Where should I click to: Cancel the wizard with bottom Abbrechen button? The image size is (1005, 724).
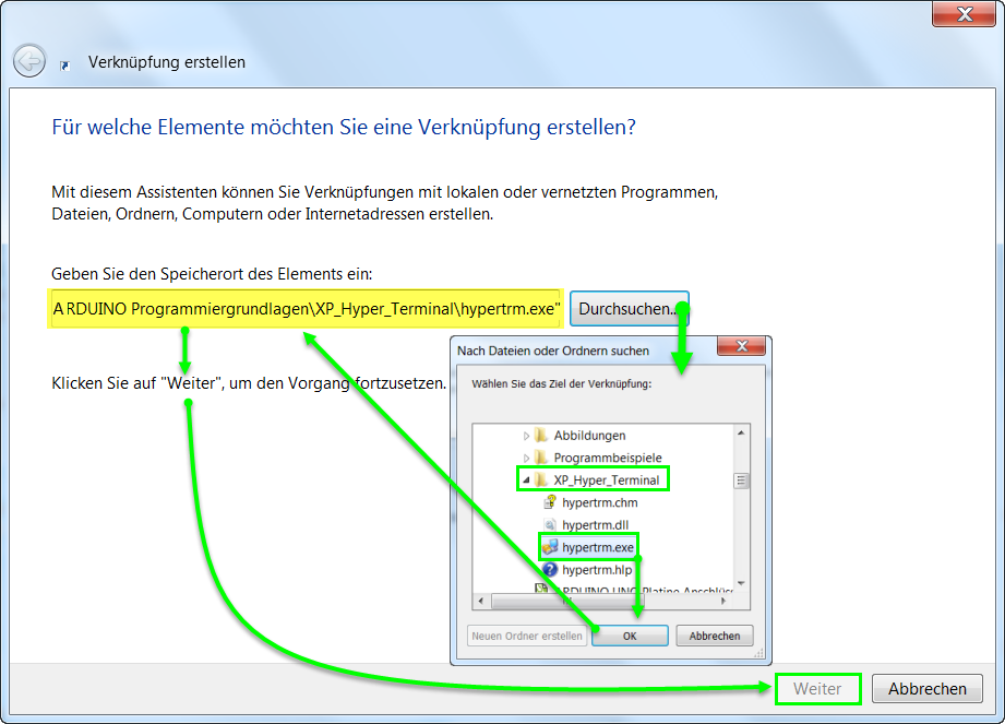pyautogui.click(x=927, y=688)
